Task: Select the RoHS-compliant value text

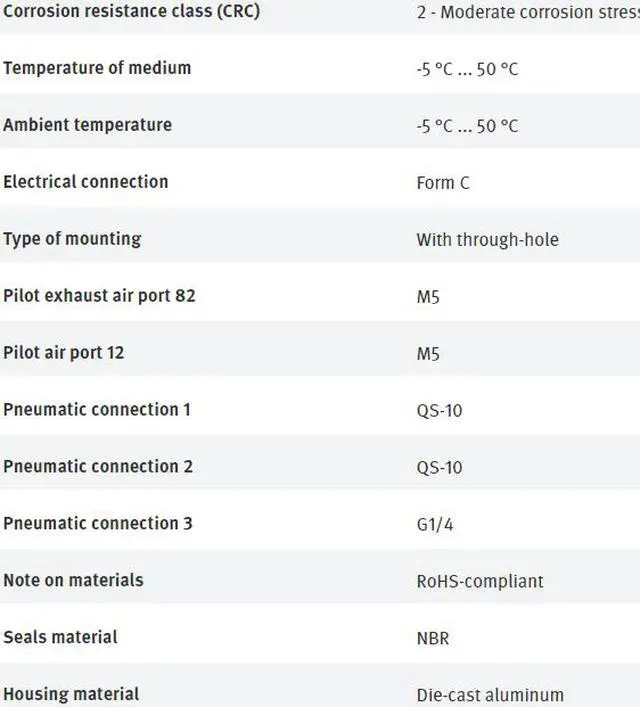Action: point(480,581)
